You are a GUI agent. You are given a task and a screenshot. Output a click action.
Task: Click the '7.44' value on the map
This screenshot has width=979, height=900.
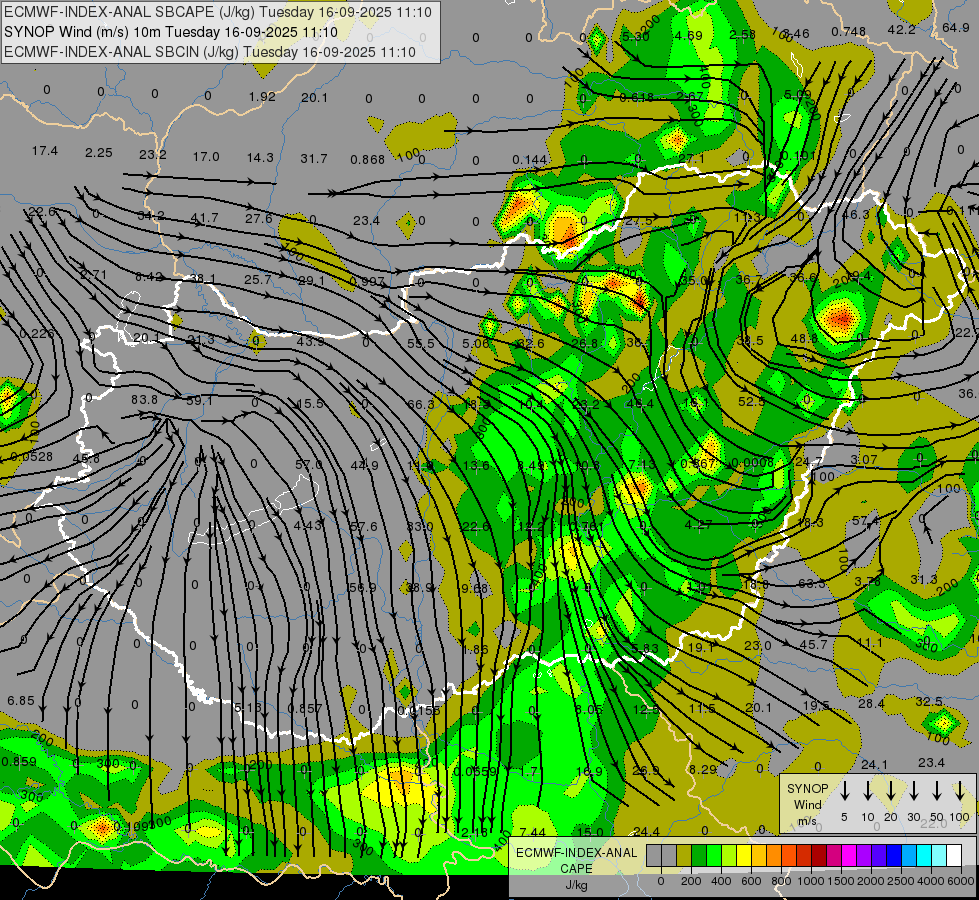533,832
